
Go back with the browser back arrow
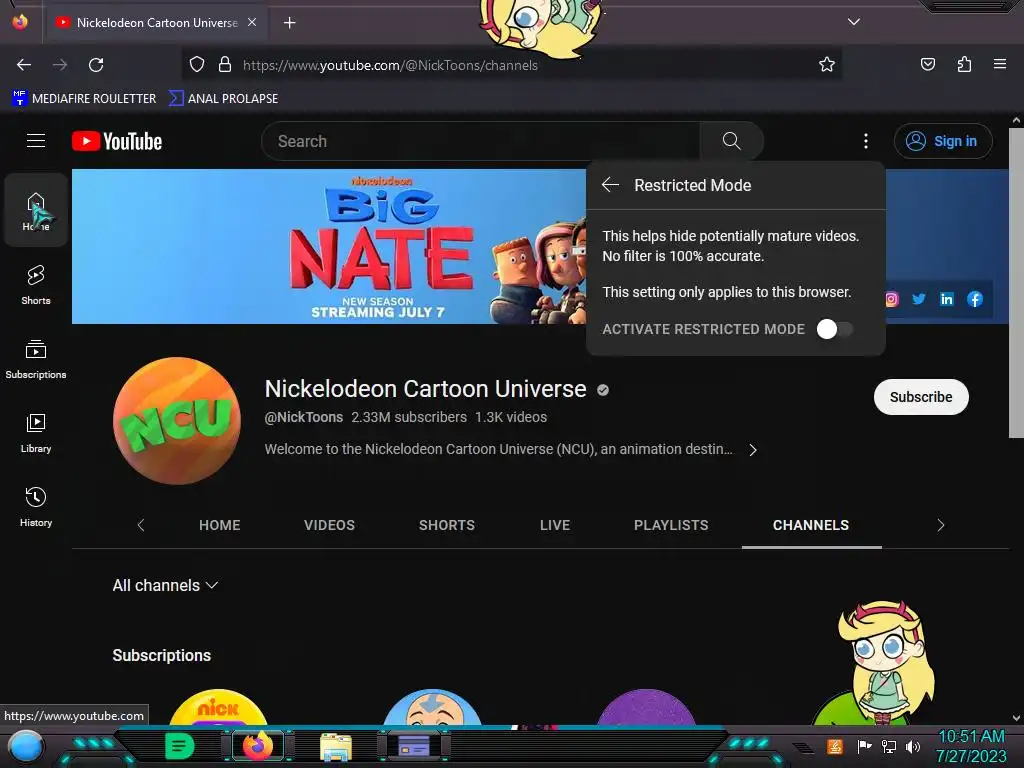click(24, 65)
